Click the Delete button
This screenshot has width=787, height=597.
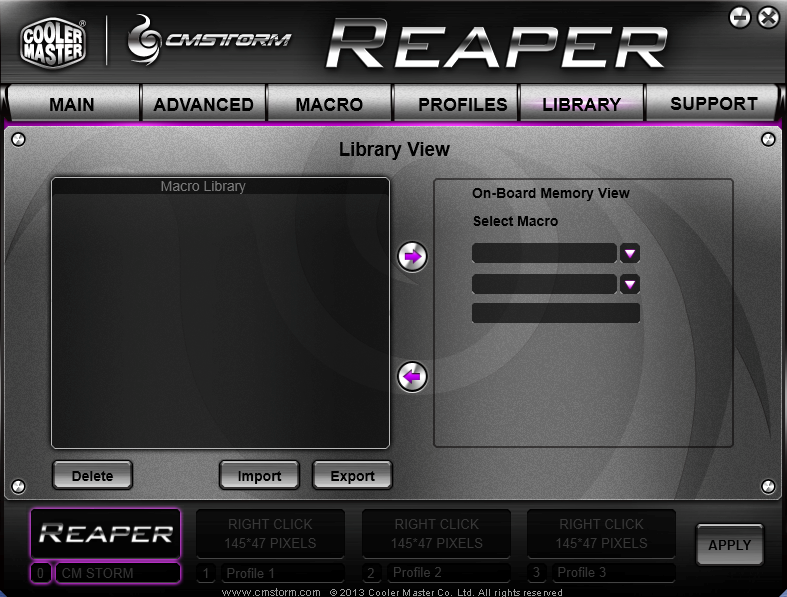pos(92,475)
